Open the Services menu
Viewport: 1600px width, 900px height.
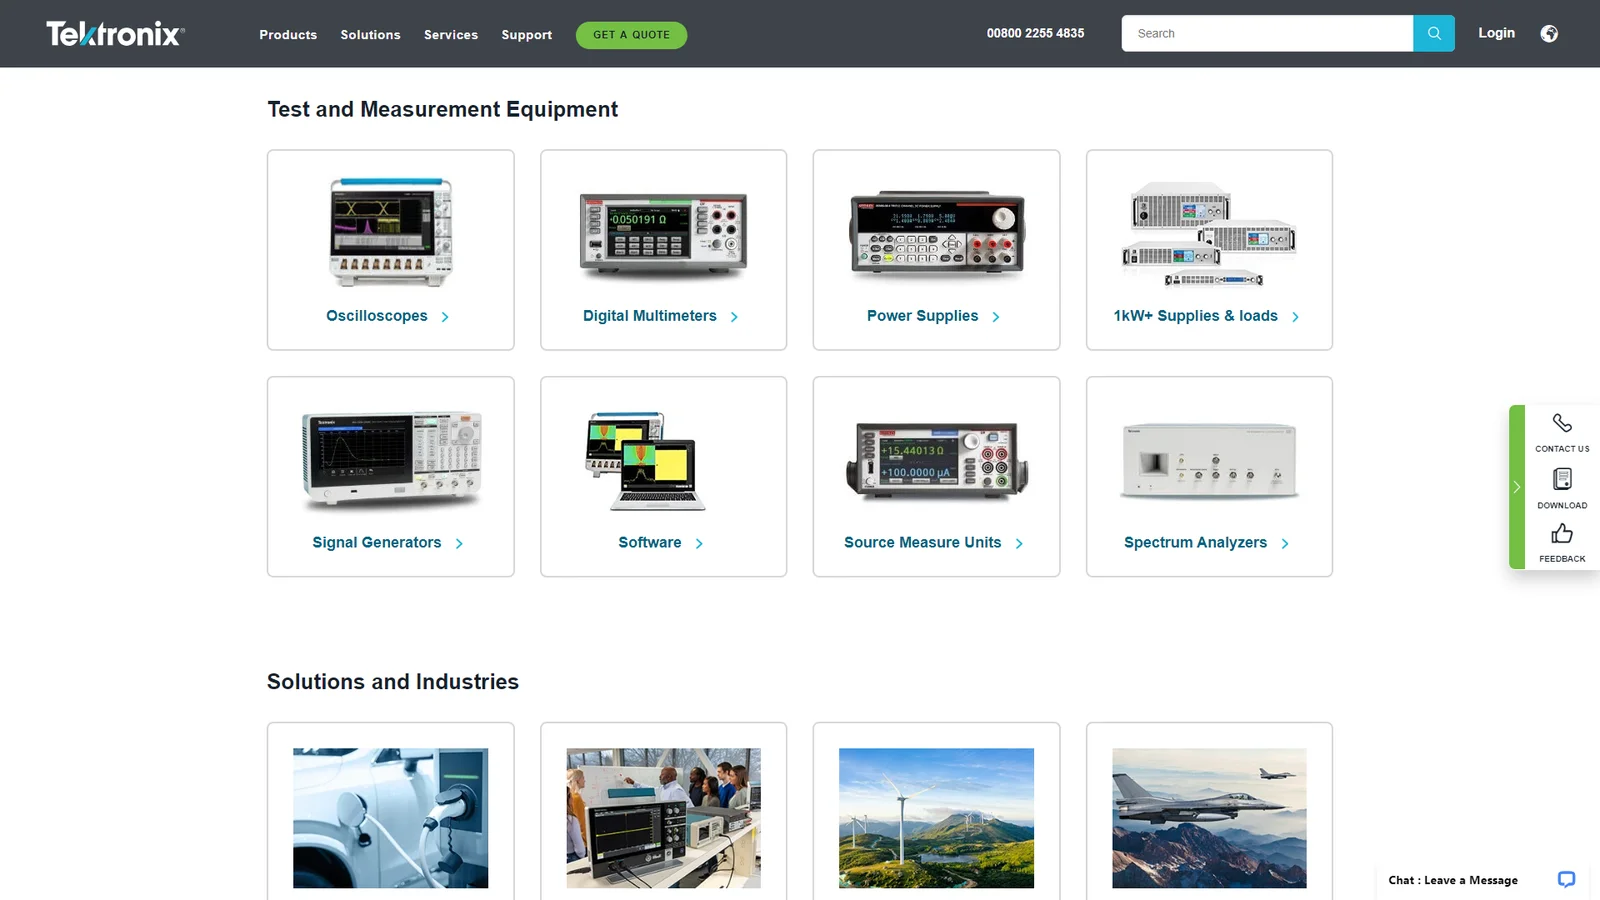coord(451,35)
